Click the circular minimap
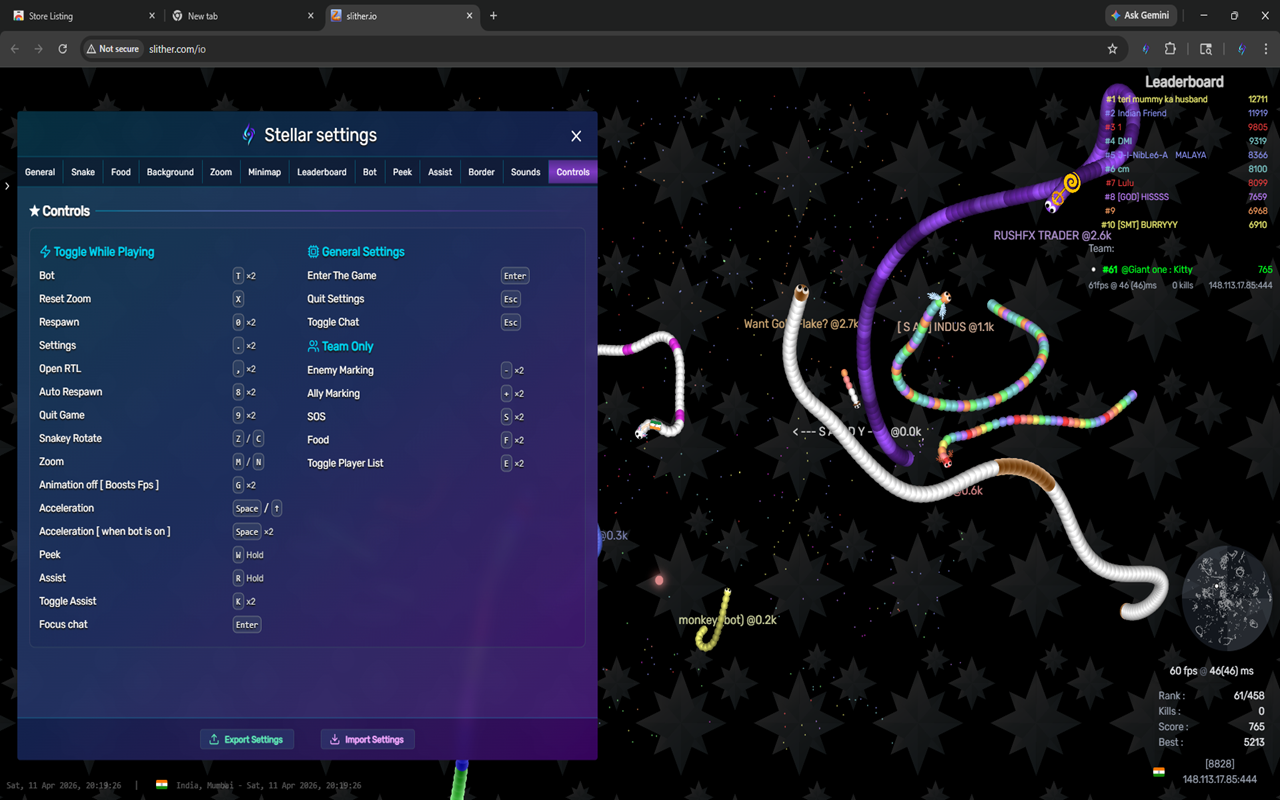 1227,599
